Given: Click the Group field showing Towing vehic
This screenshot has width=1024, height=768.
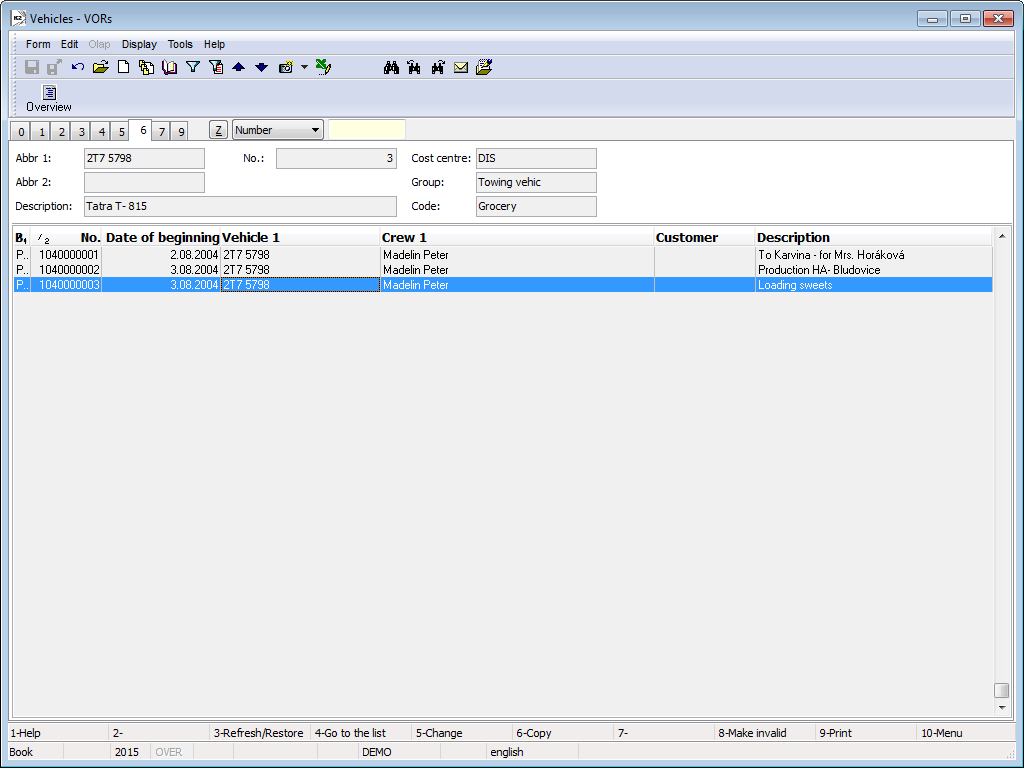Looking at the screenshot, I should 536,182.
